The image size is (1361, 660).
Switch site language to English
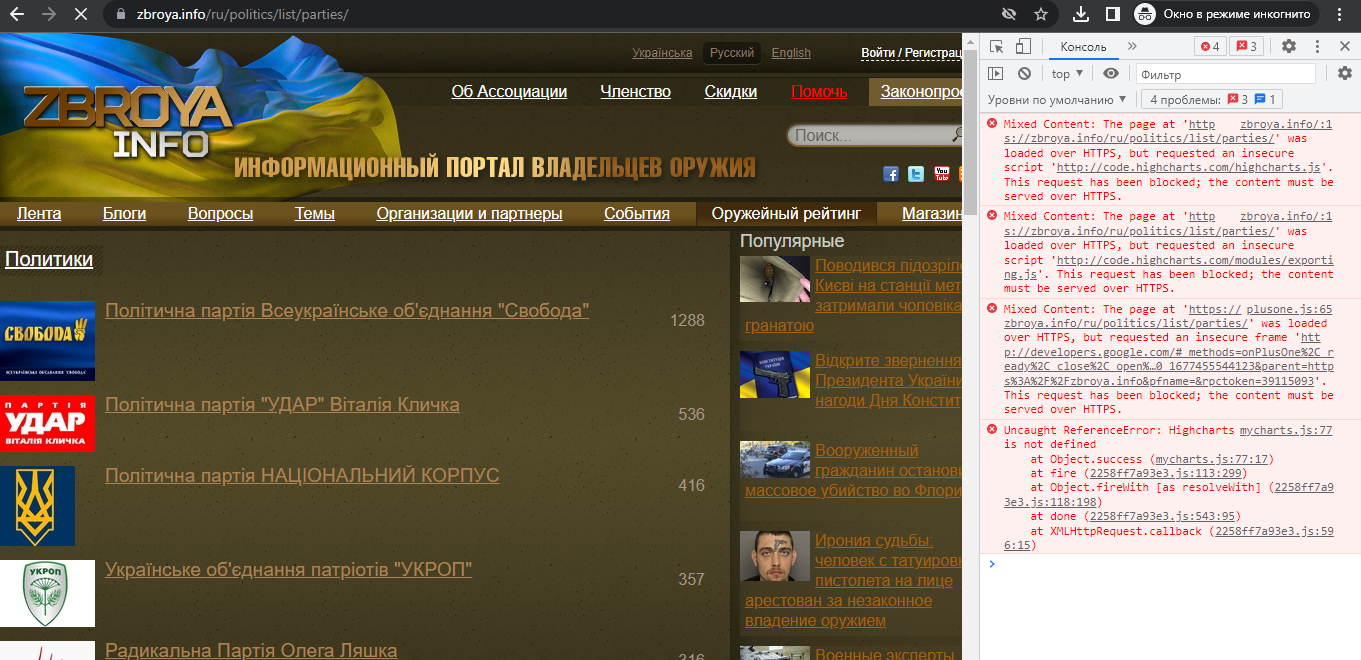tap(791, 53)
